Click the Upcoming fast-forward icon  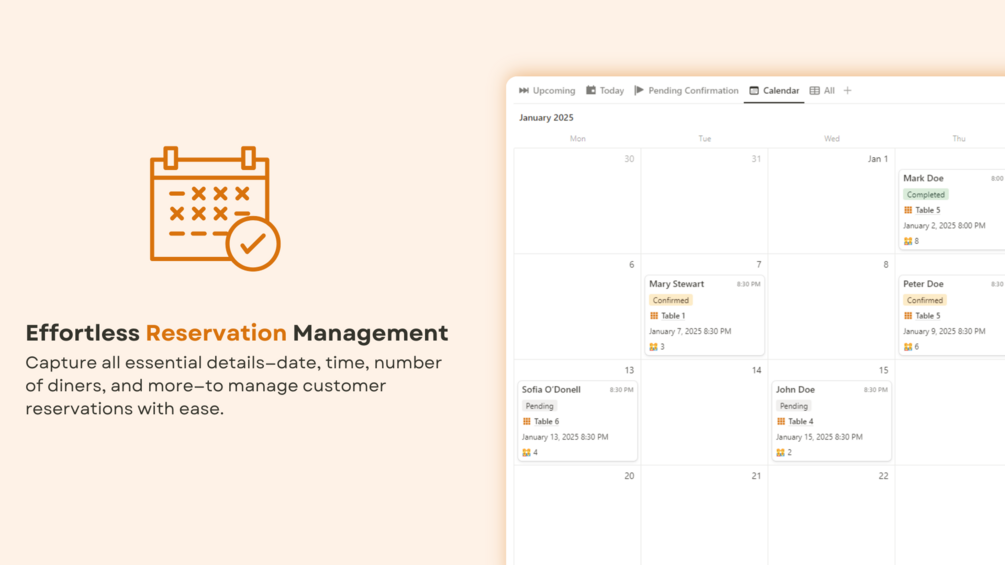[524, 90]
